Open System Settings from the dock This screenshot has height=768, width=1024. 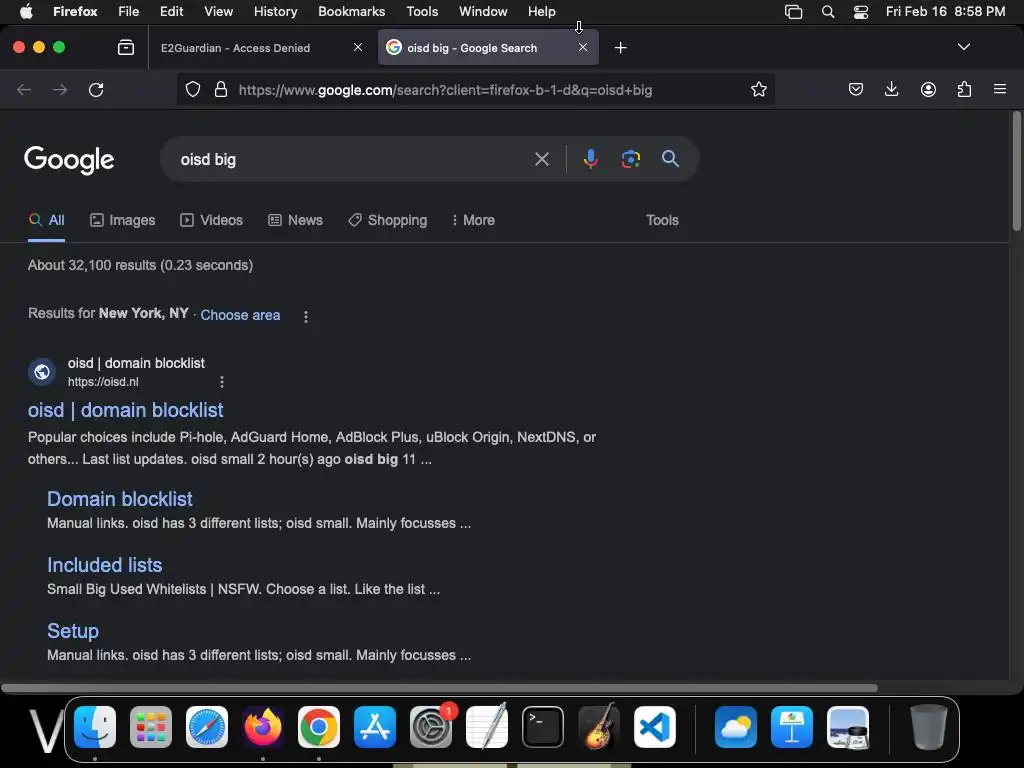[x=431, y=727]
